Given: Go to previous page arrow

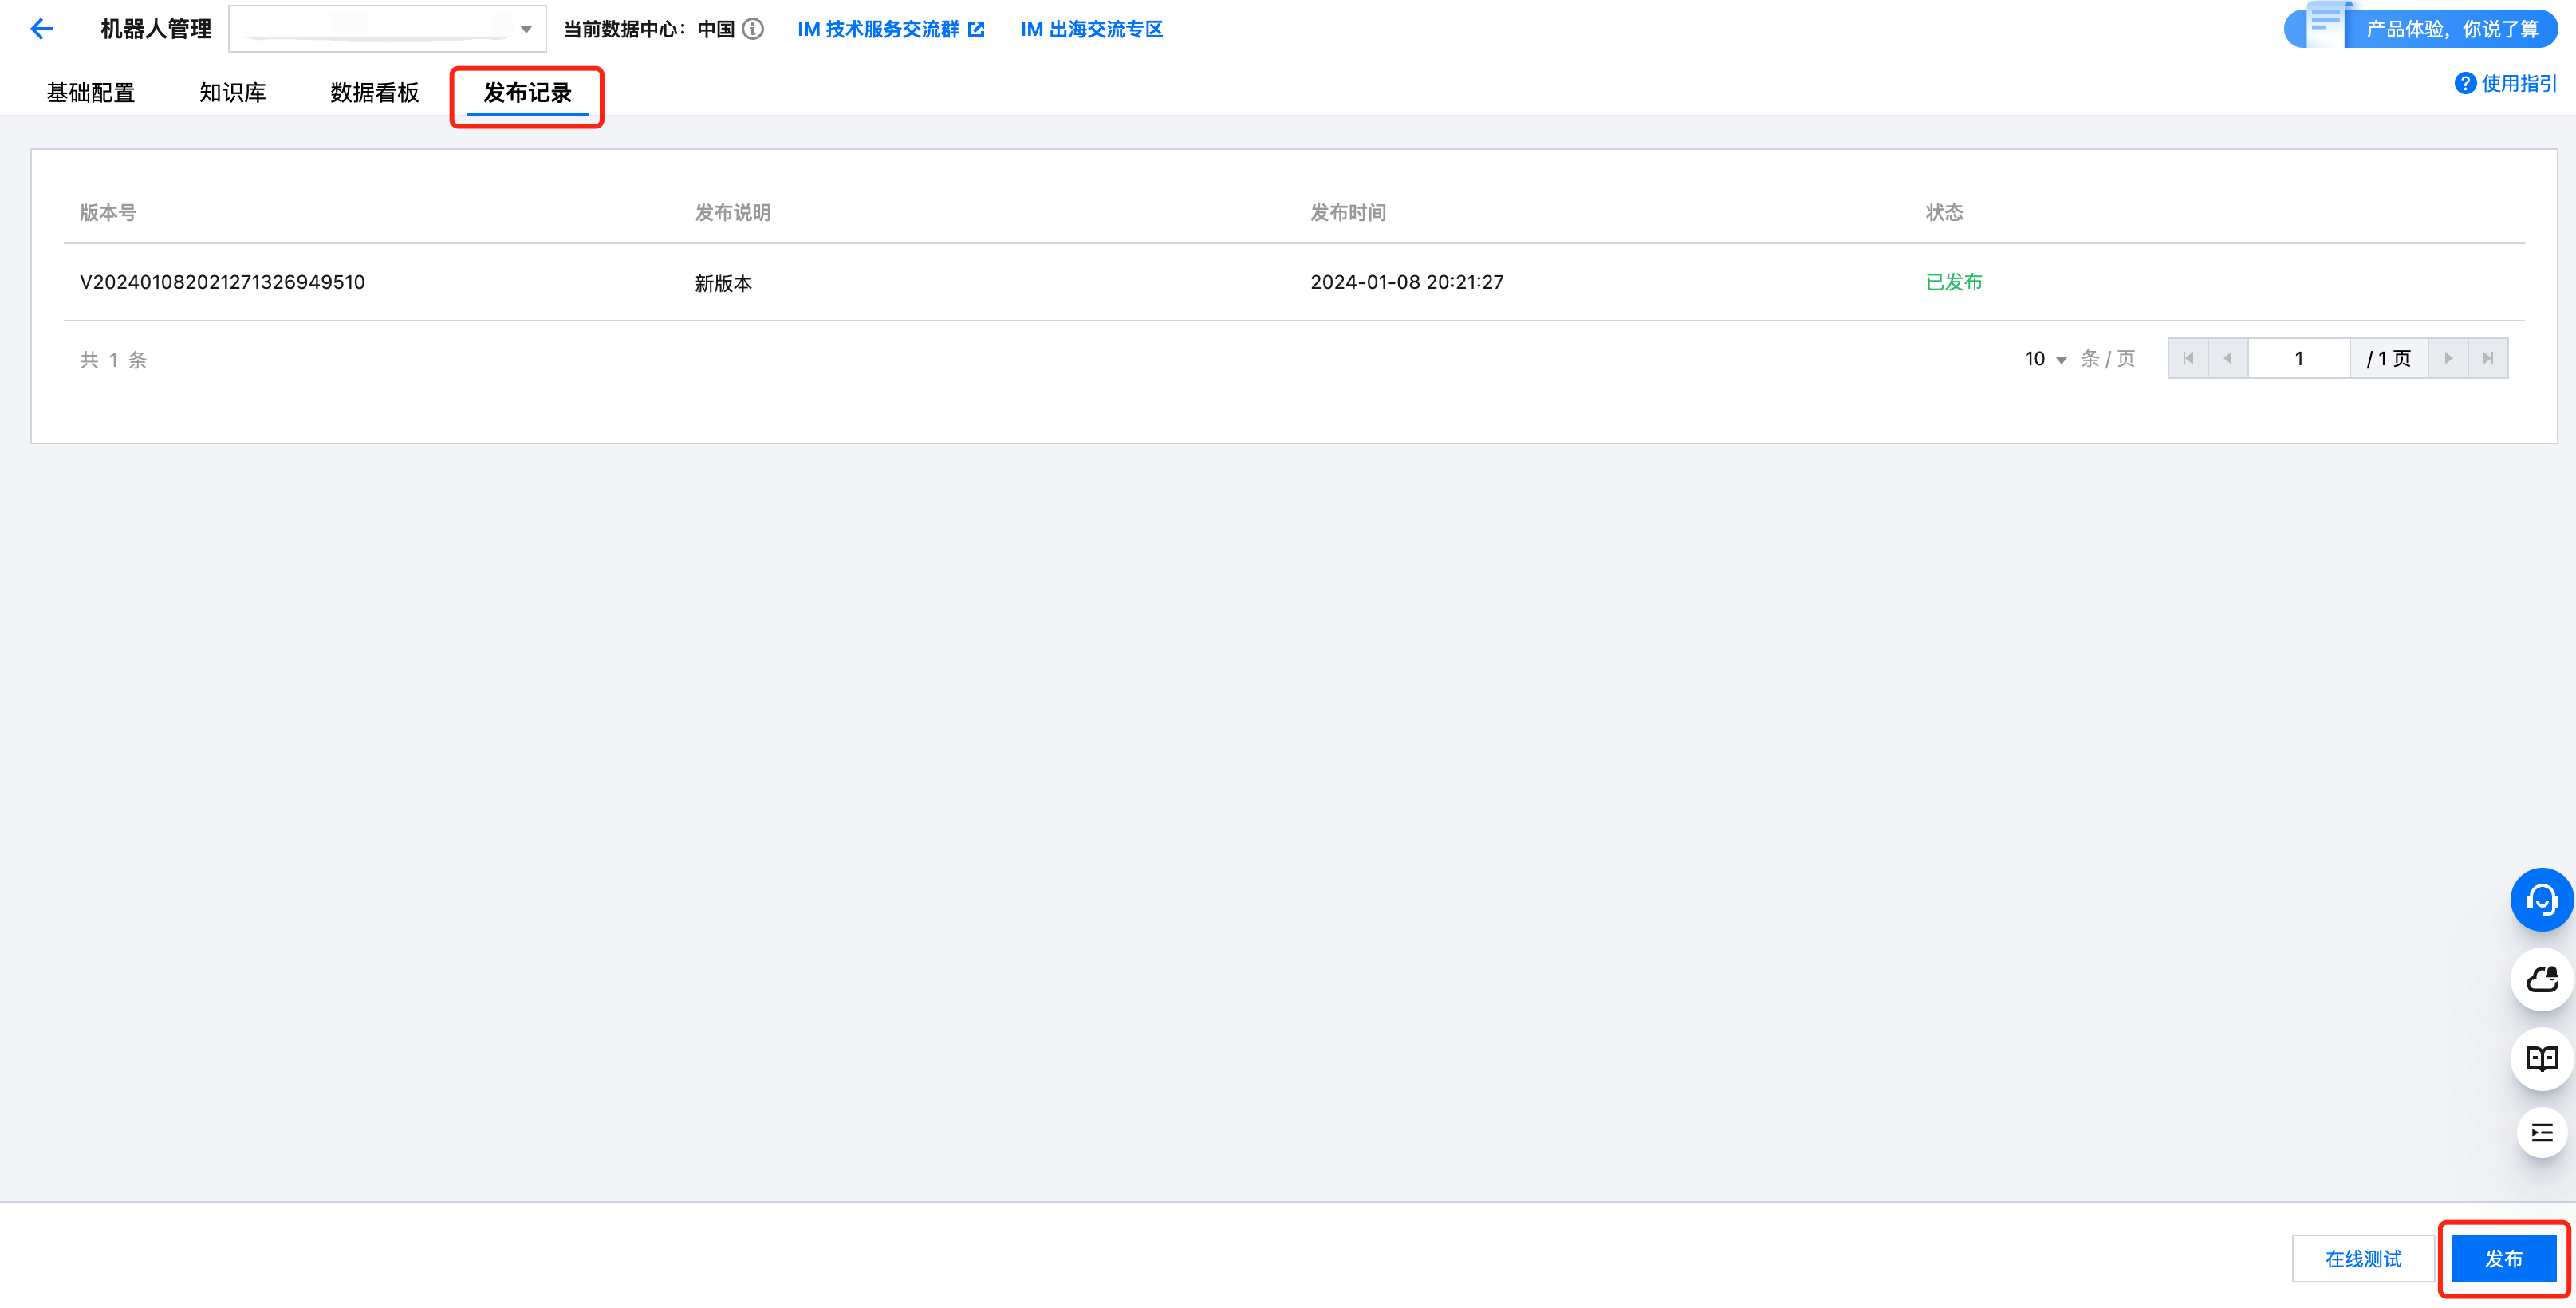Looking at the screenshot, I should 2228,358.
